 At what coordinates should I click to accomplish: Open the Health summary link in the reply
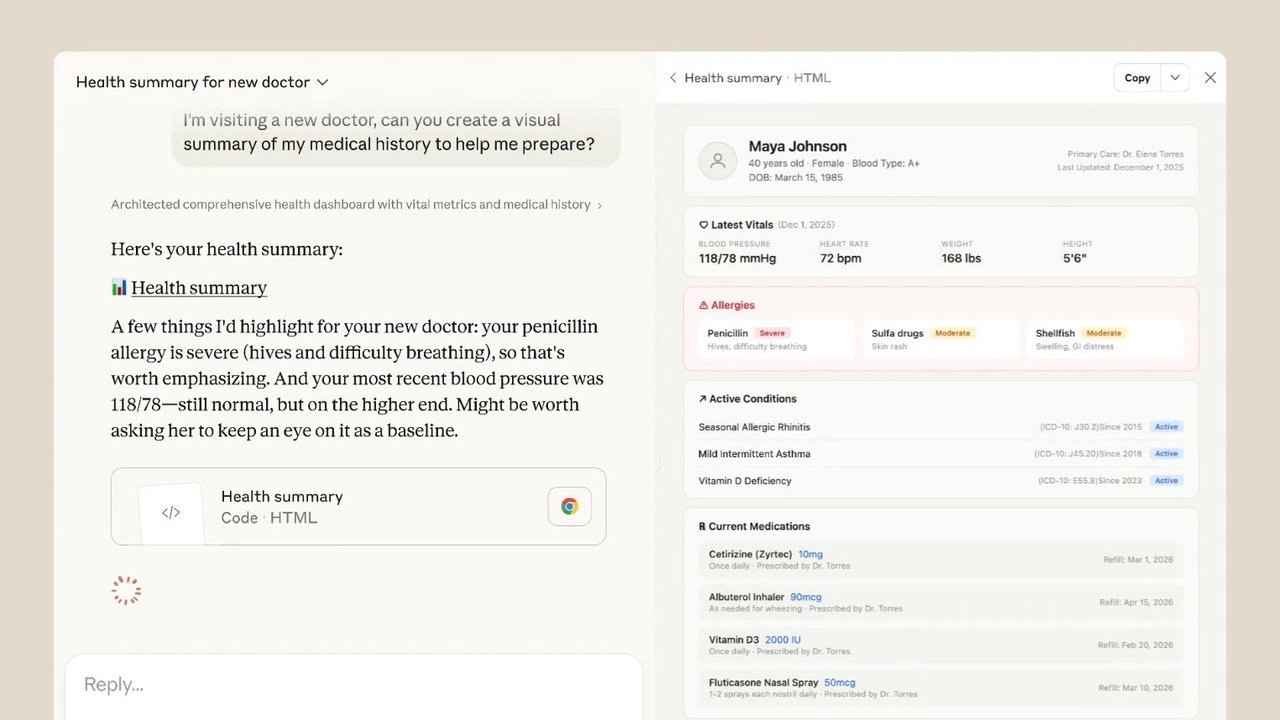(x=199, y=288)
